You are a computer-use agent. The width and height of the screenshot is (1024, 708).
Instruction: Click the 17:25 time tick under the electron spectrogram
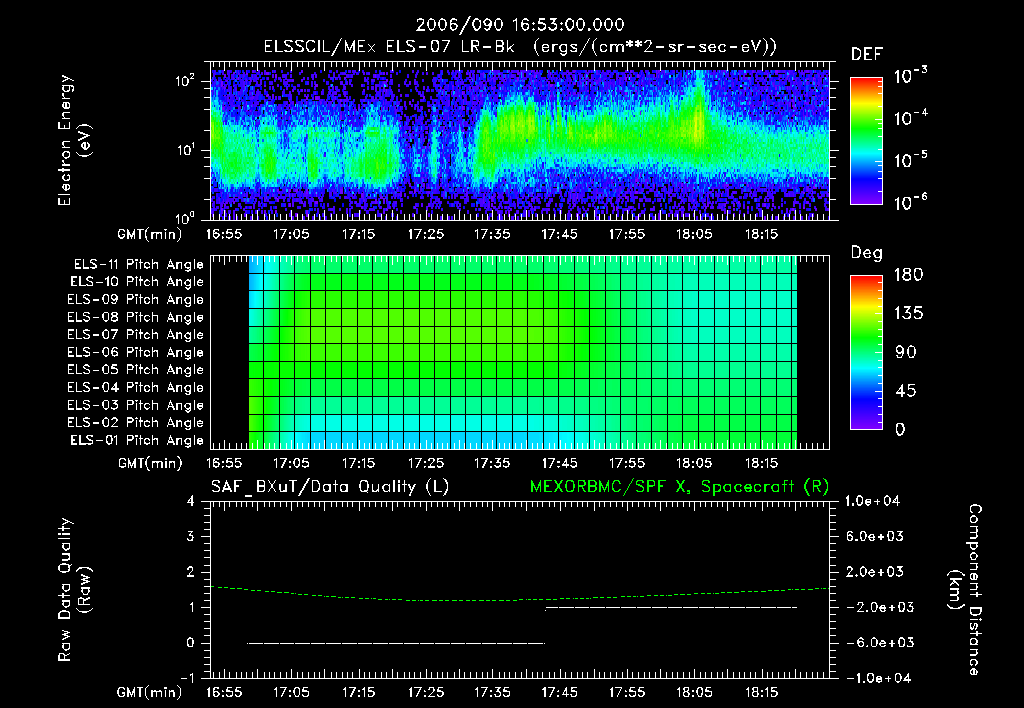click(x=426, y=234)
